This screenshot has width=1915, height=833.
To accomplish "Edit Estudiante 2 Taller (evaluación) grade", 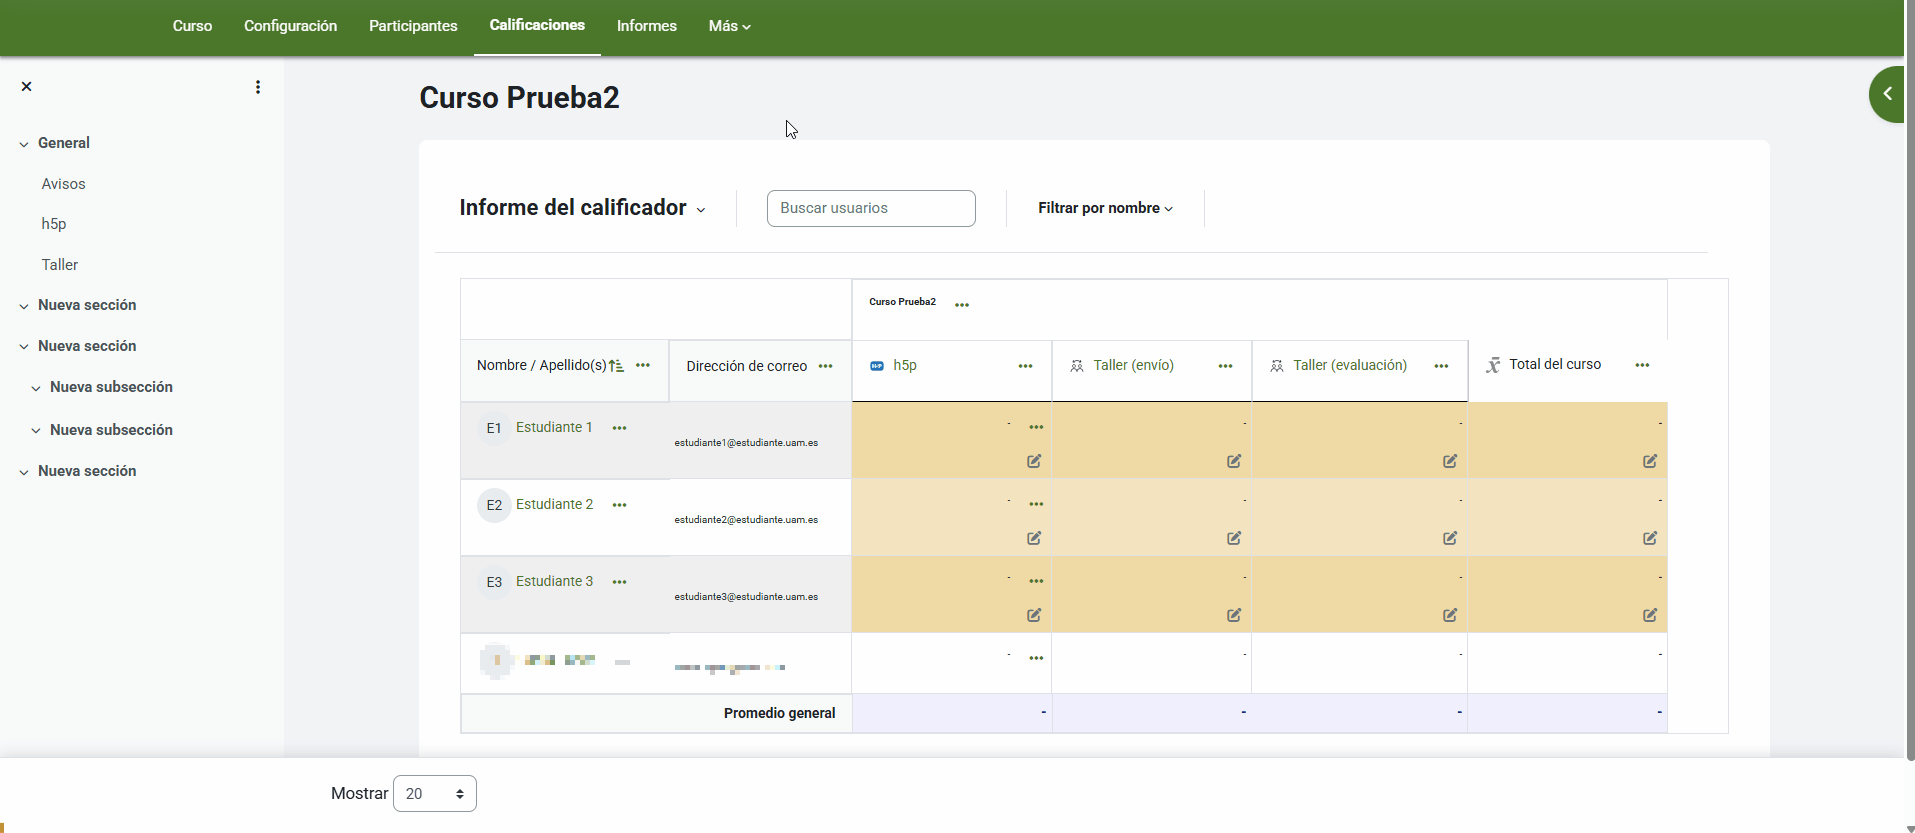I will point(1450,538).
